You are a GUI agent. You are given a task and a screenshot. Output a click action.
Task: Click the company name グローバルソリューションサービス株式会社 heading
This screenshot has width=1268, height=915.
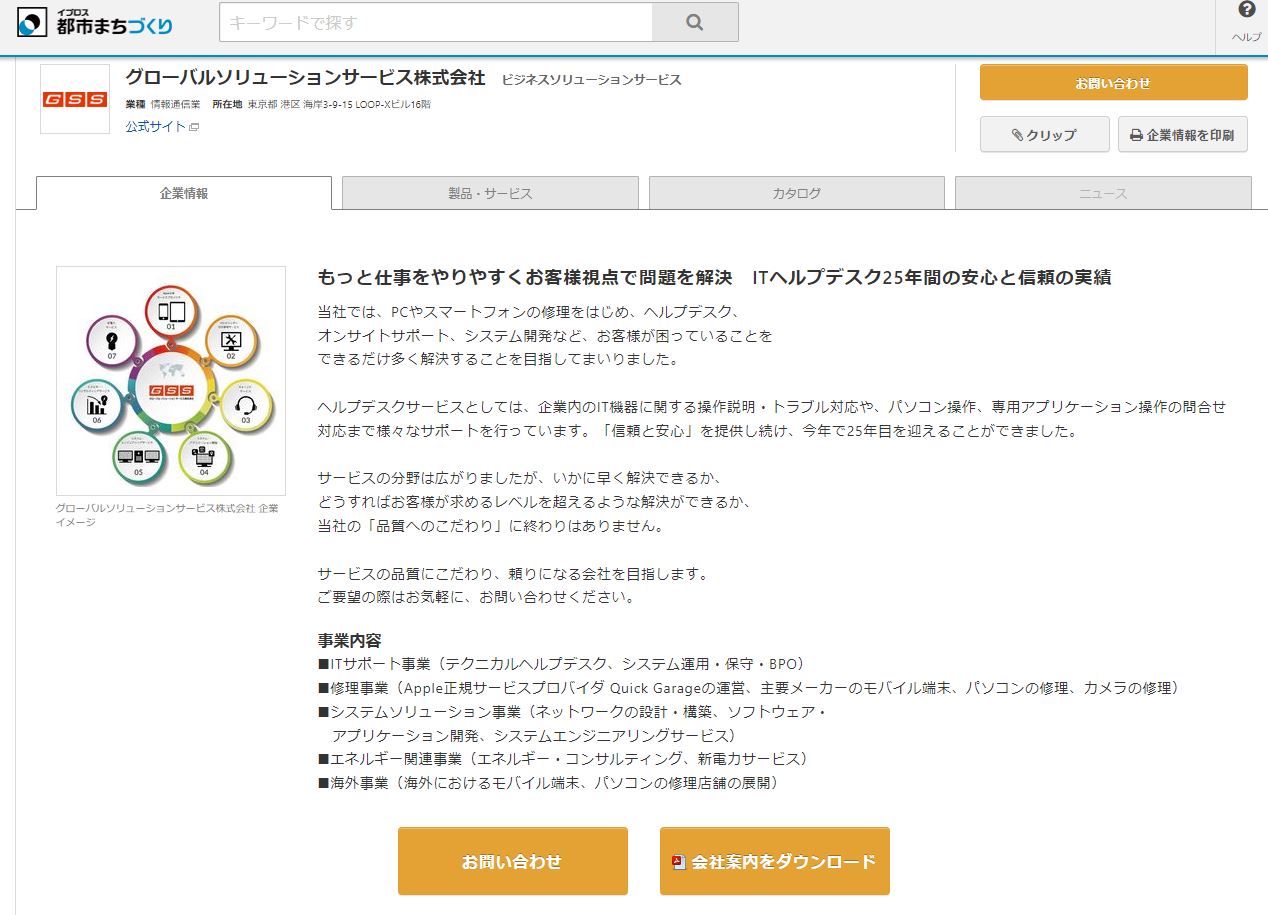(305, 78)
